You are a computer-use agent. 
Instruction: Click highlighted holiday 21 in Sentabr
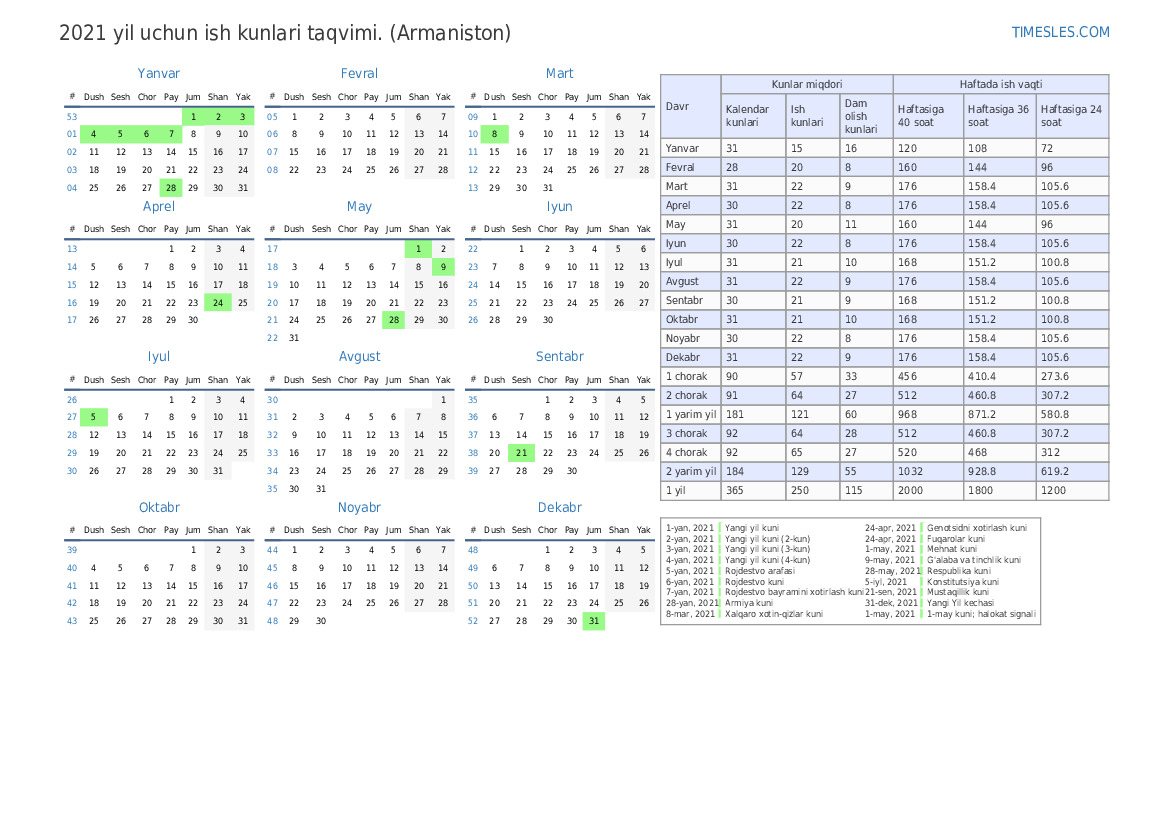[521, 453]
